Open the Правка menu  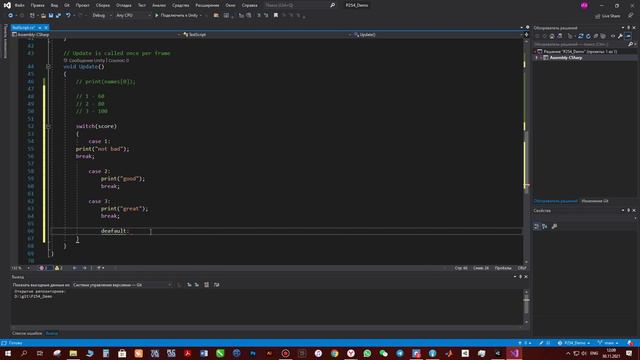pyautogui.click(x=38, y=5)
